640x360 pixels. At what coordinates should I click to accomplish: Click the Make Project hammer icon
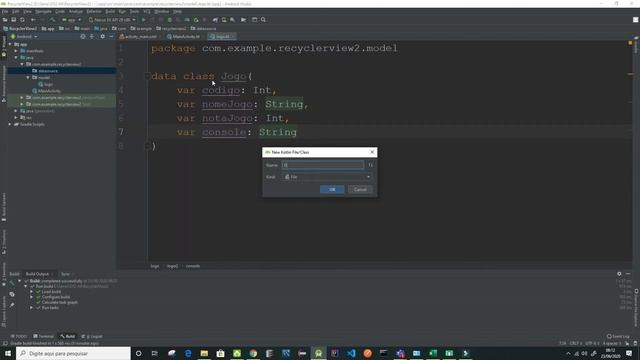click(x=52, y=20)
